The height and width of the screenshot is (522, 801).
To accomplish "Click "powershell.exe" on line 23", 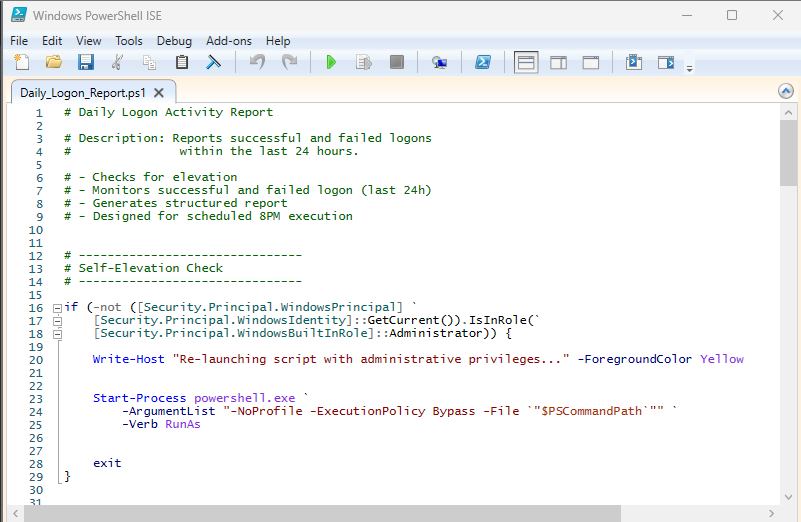I will (245, 398).
